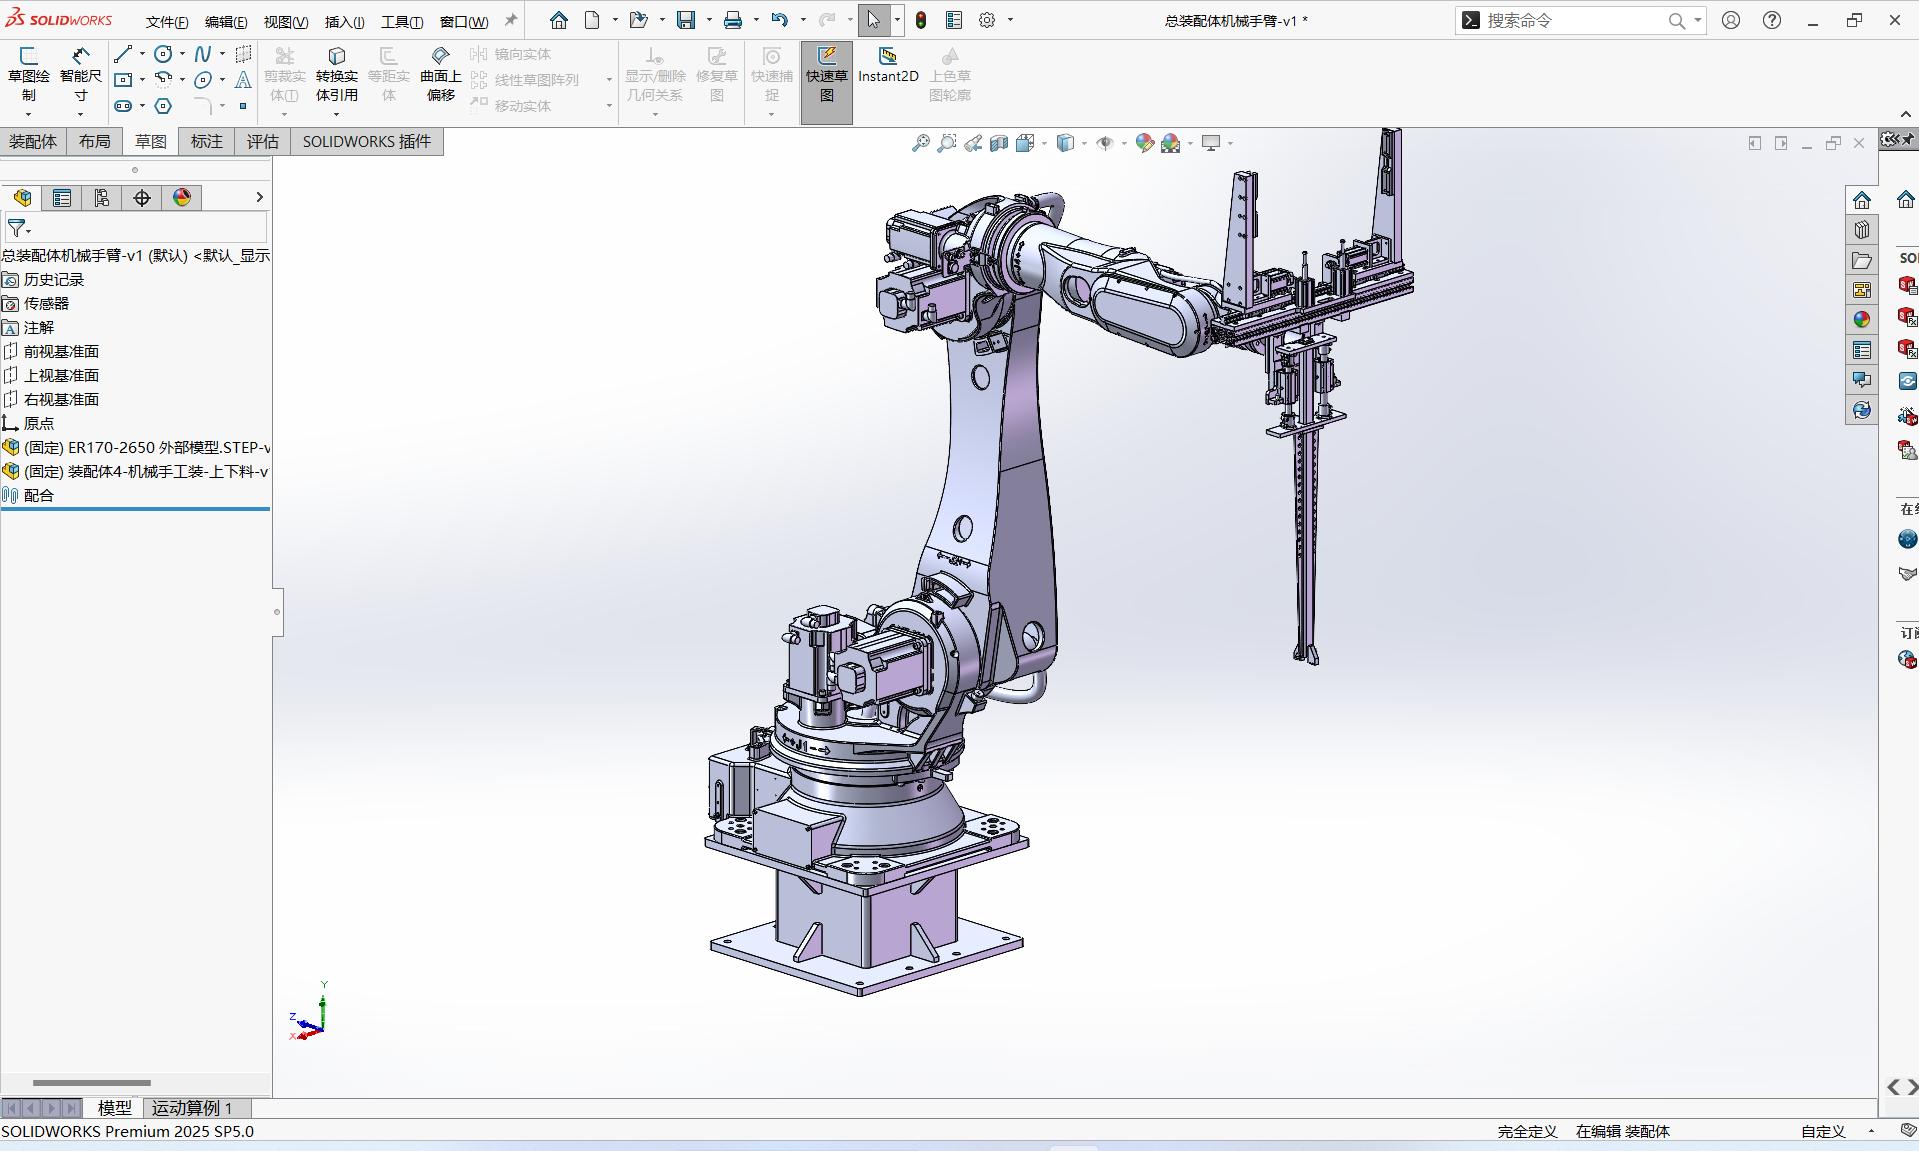Open the Edit Appearance tool
Image resolution: width=1919 pixels, height=1151 pixels.
click(1145, 143)
